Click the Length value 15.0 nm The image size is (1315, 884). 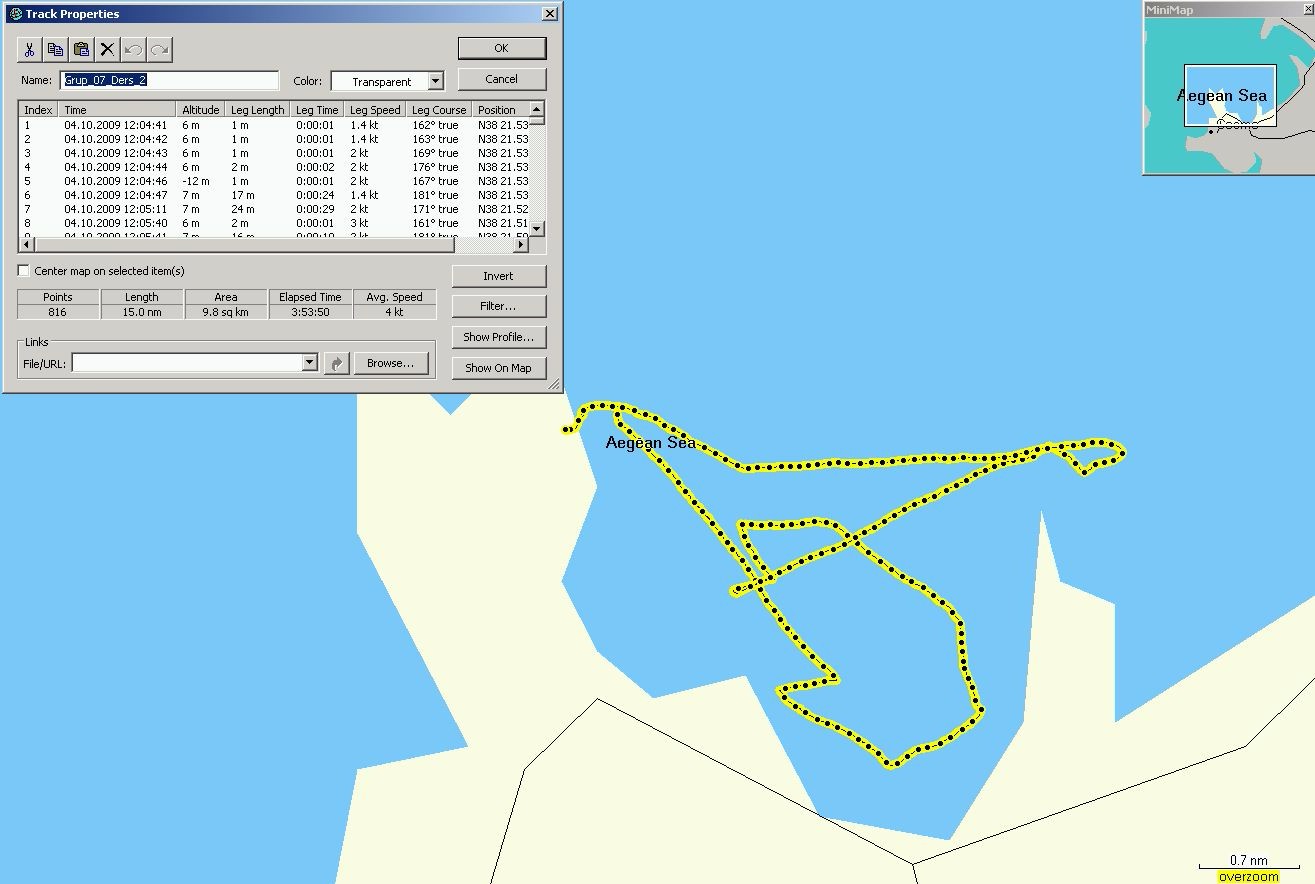pos(142,312)
